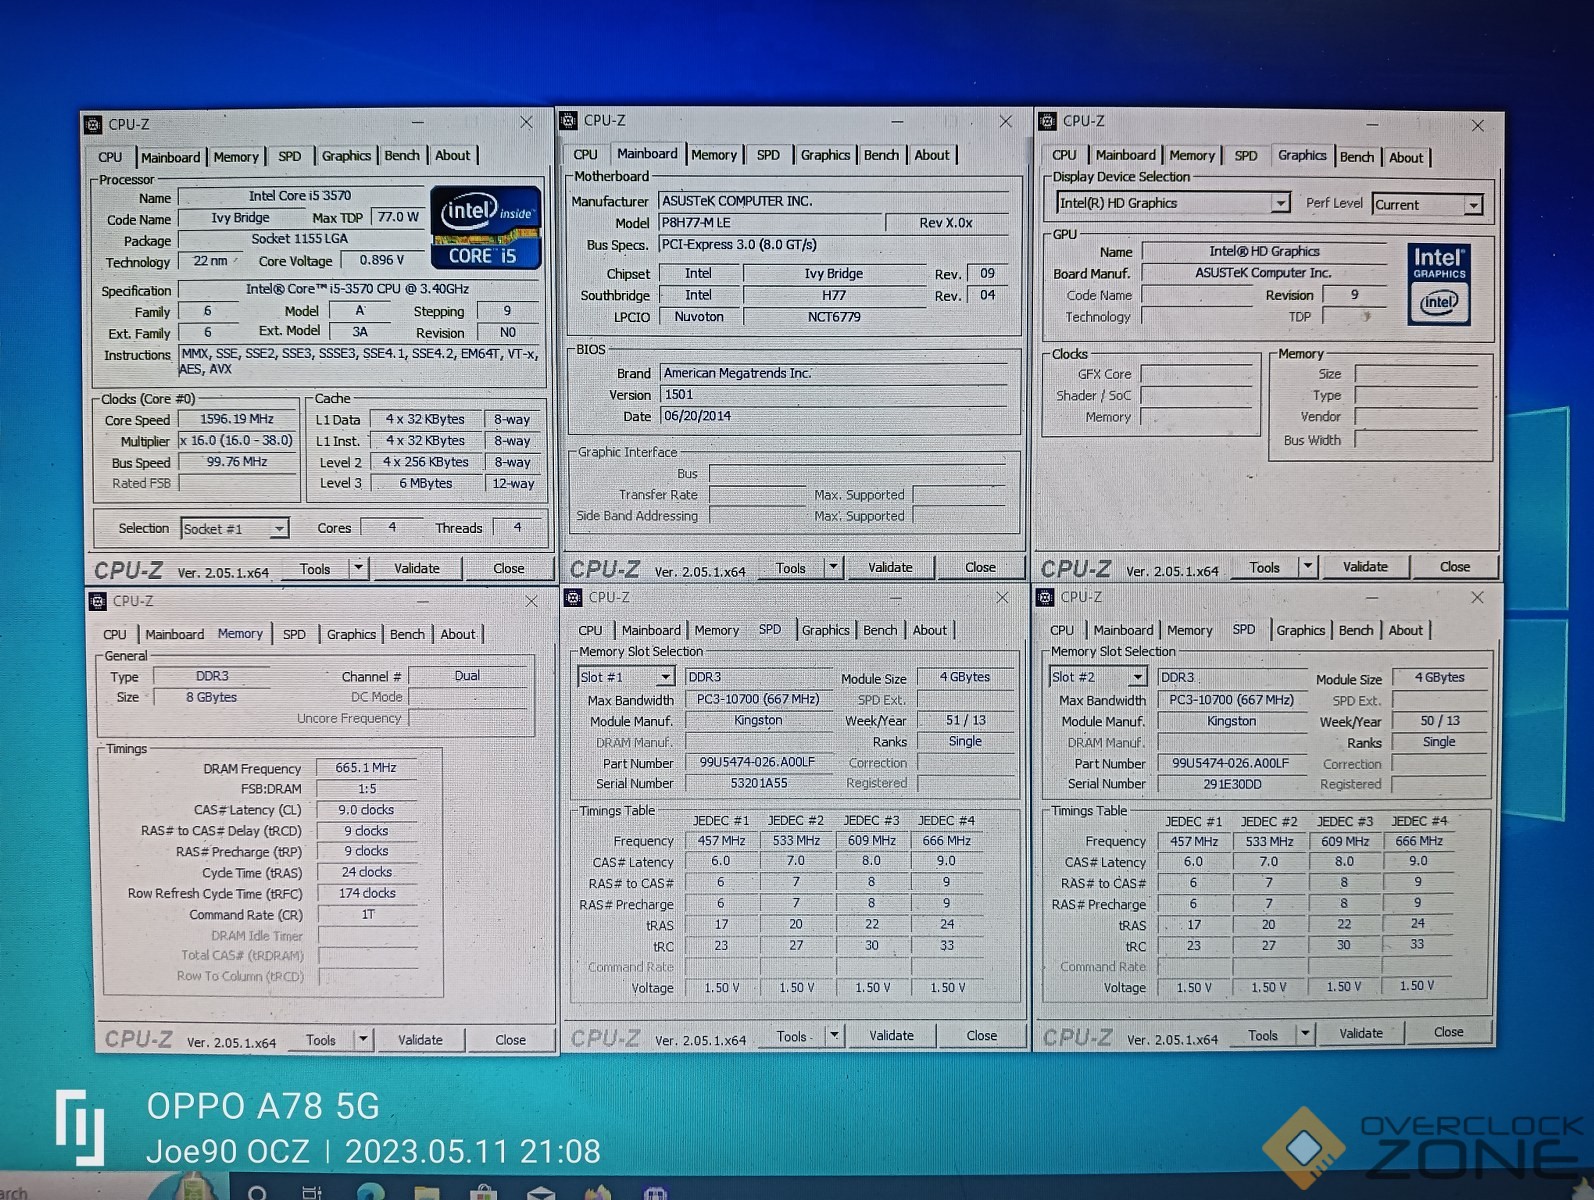Open About tab in the Slot #2 window
1594x1200 pixels.
click(1405, 630)
